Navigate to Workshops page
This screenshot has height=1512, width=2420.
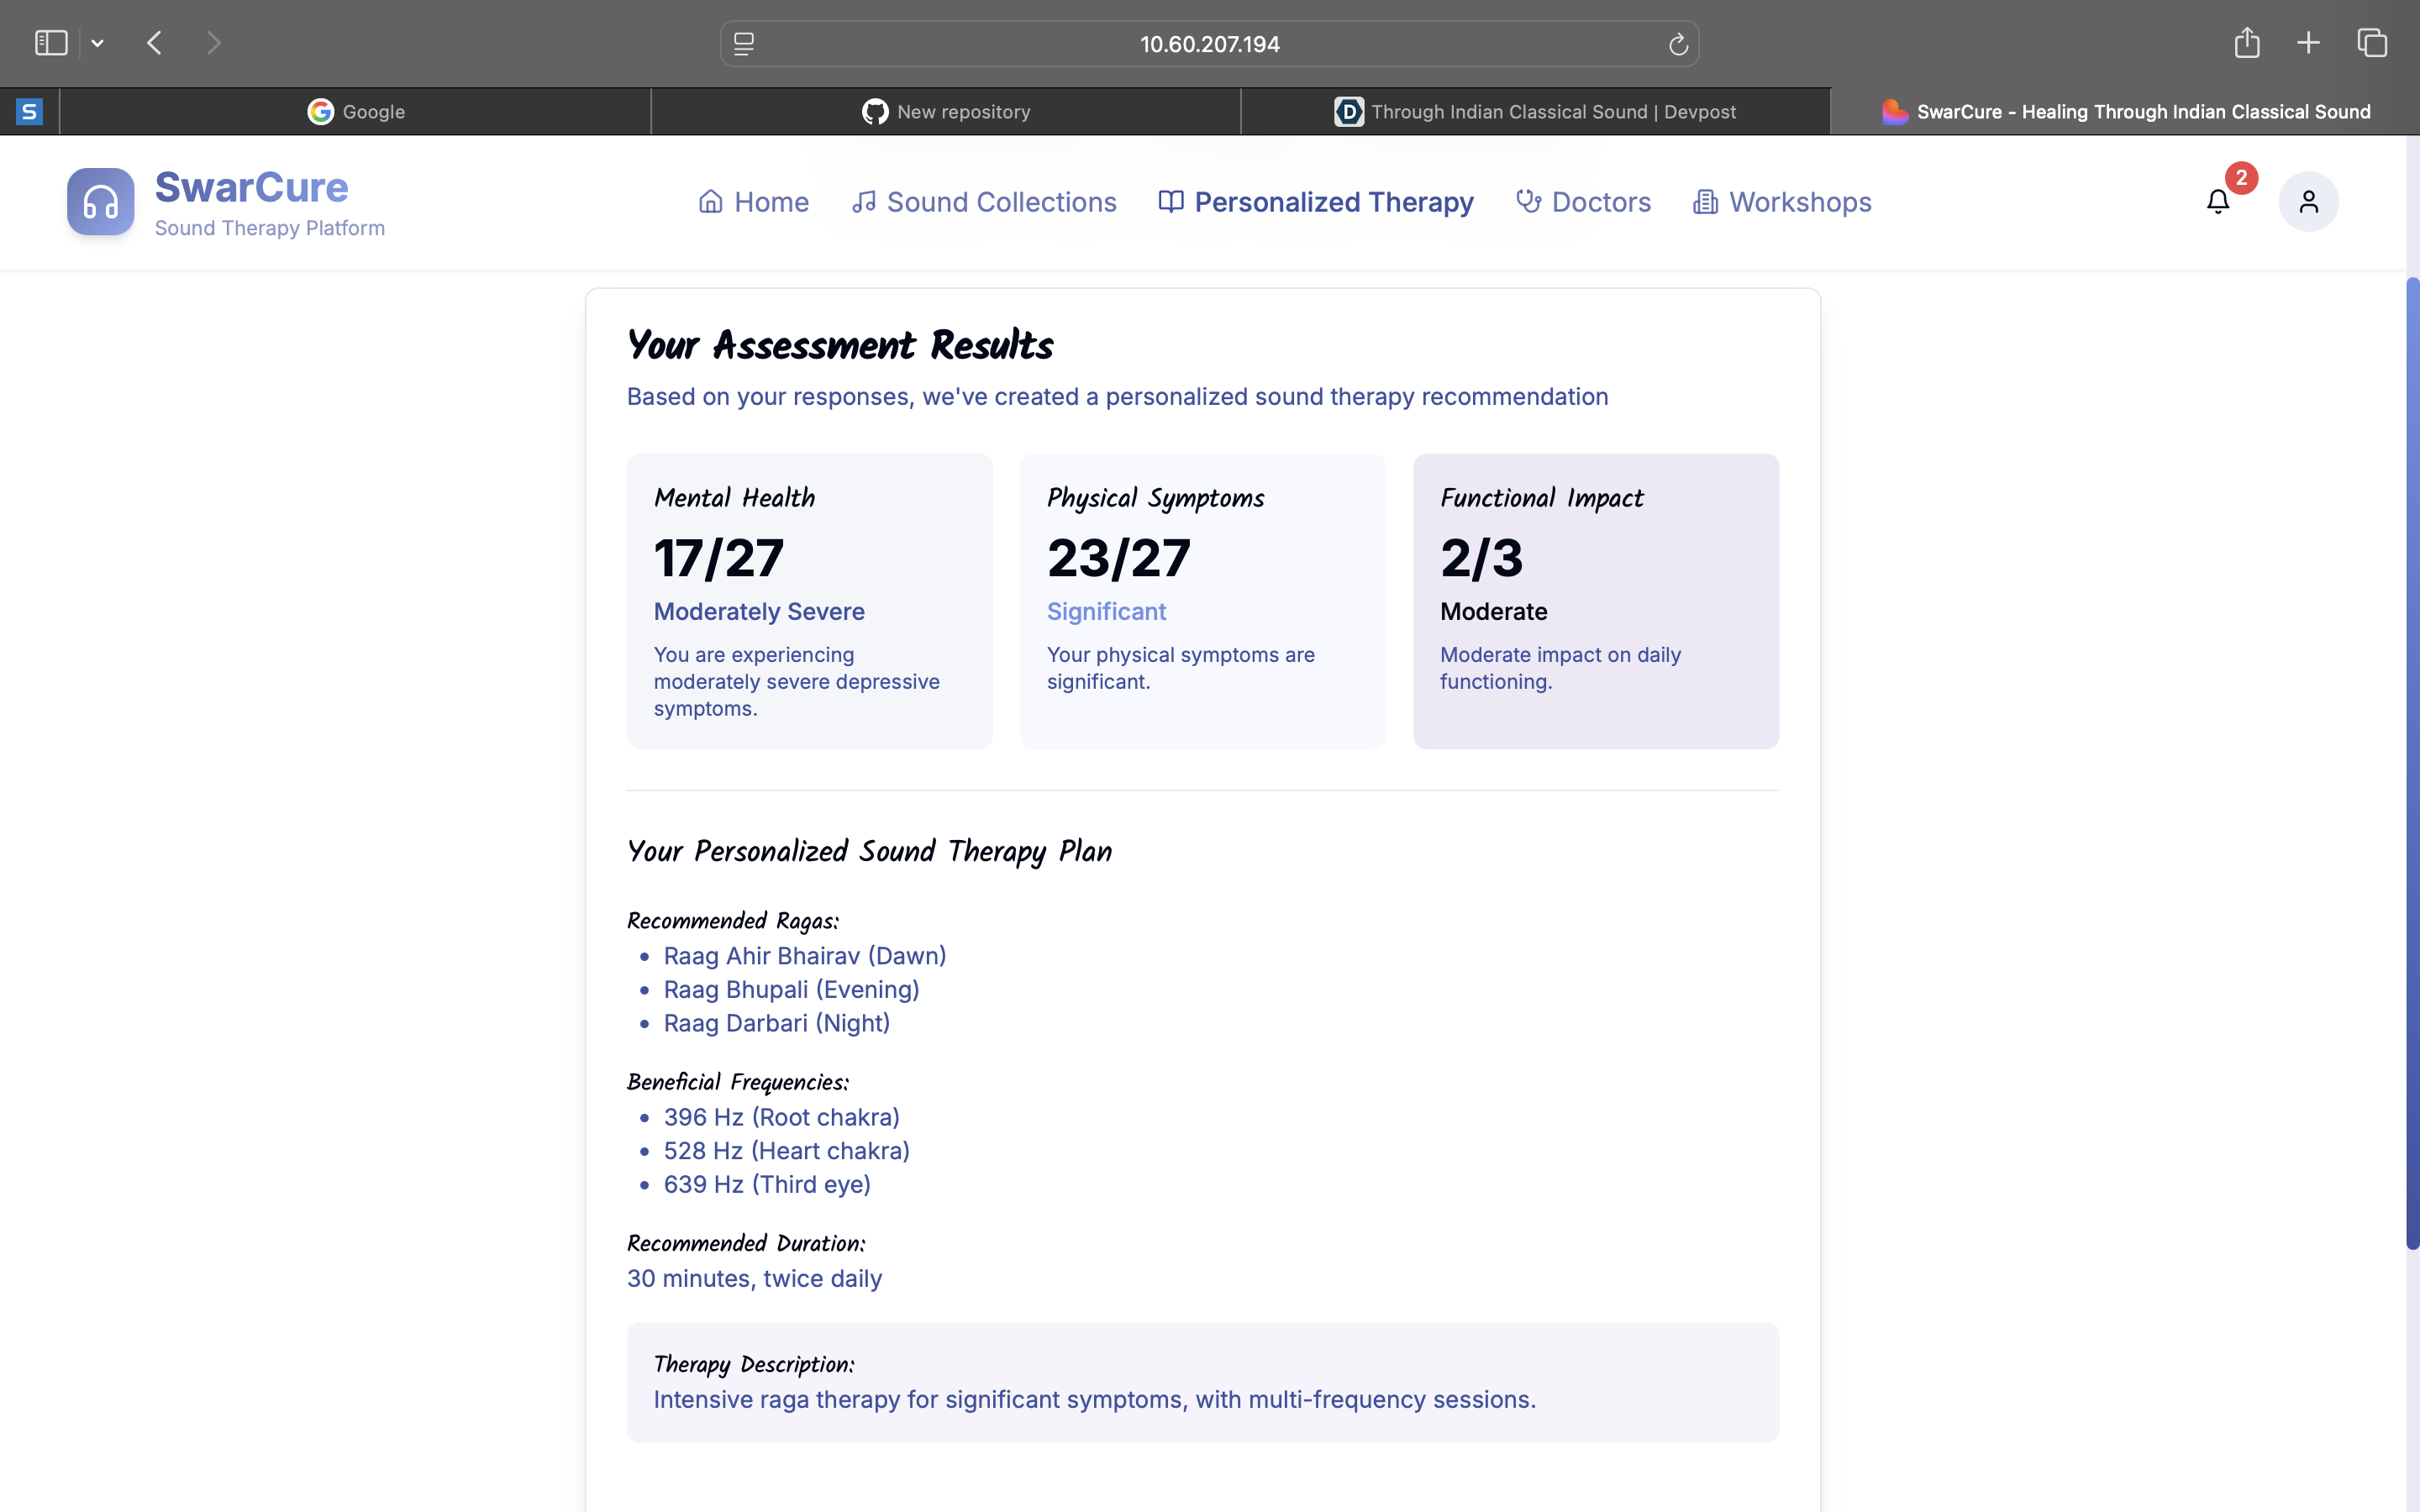point(1781,202)
